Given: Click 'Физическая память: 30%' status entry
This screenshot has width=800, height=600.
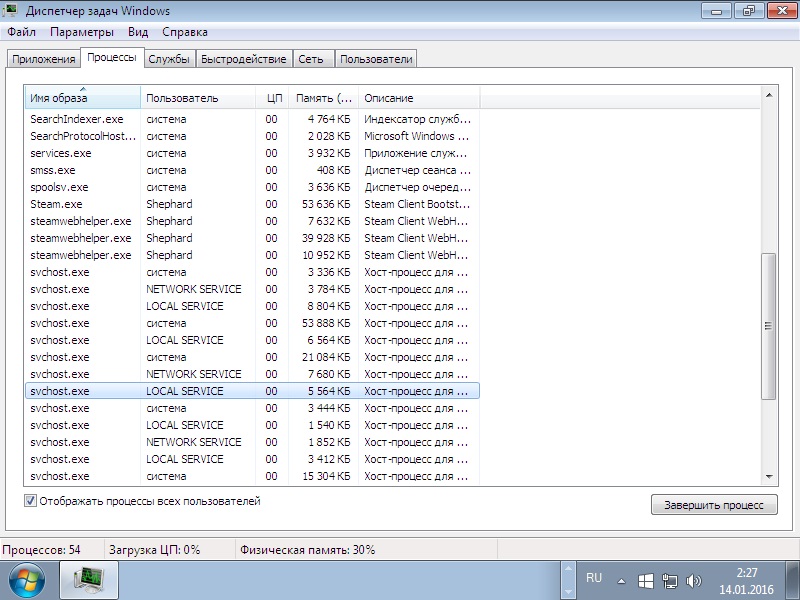Looking at the screenshot, I should (x=308, y=550).
